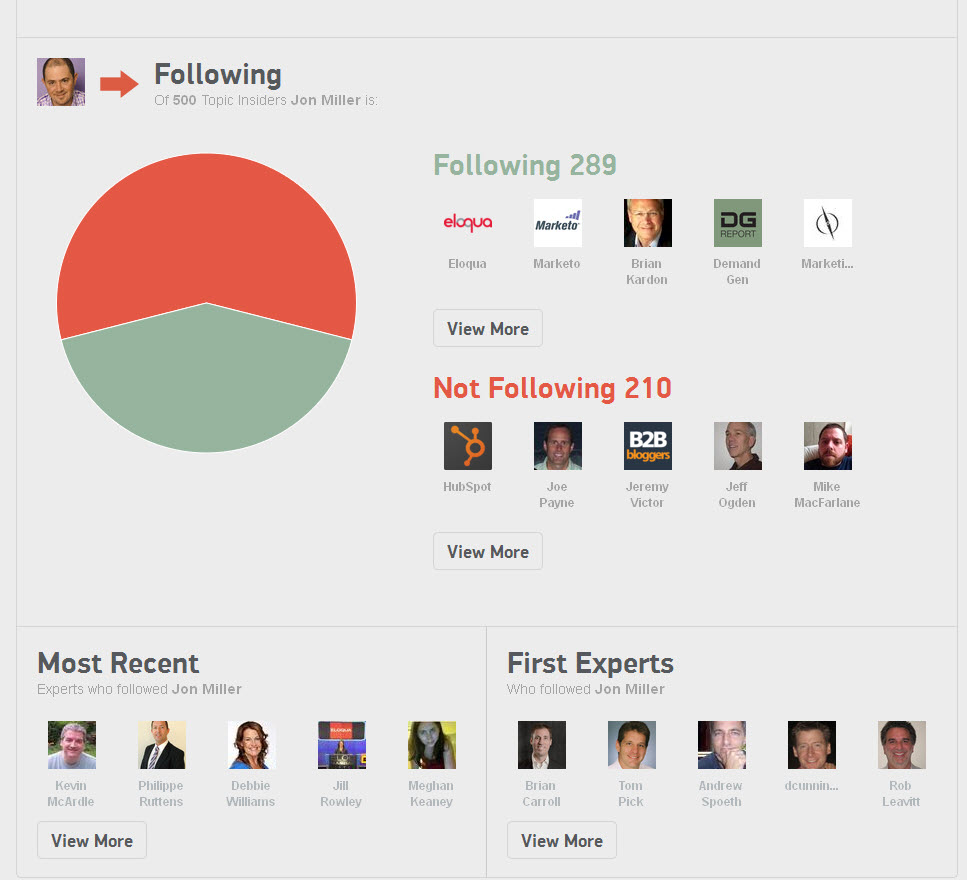
Task: Open Jill Rowley's profile name link
Action: click(341, 793)
